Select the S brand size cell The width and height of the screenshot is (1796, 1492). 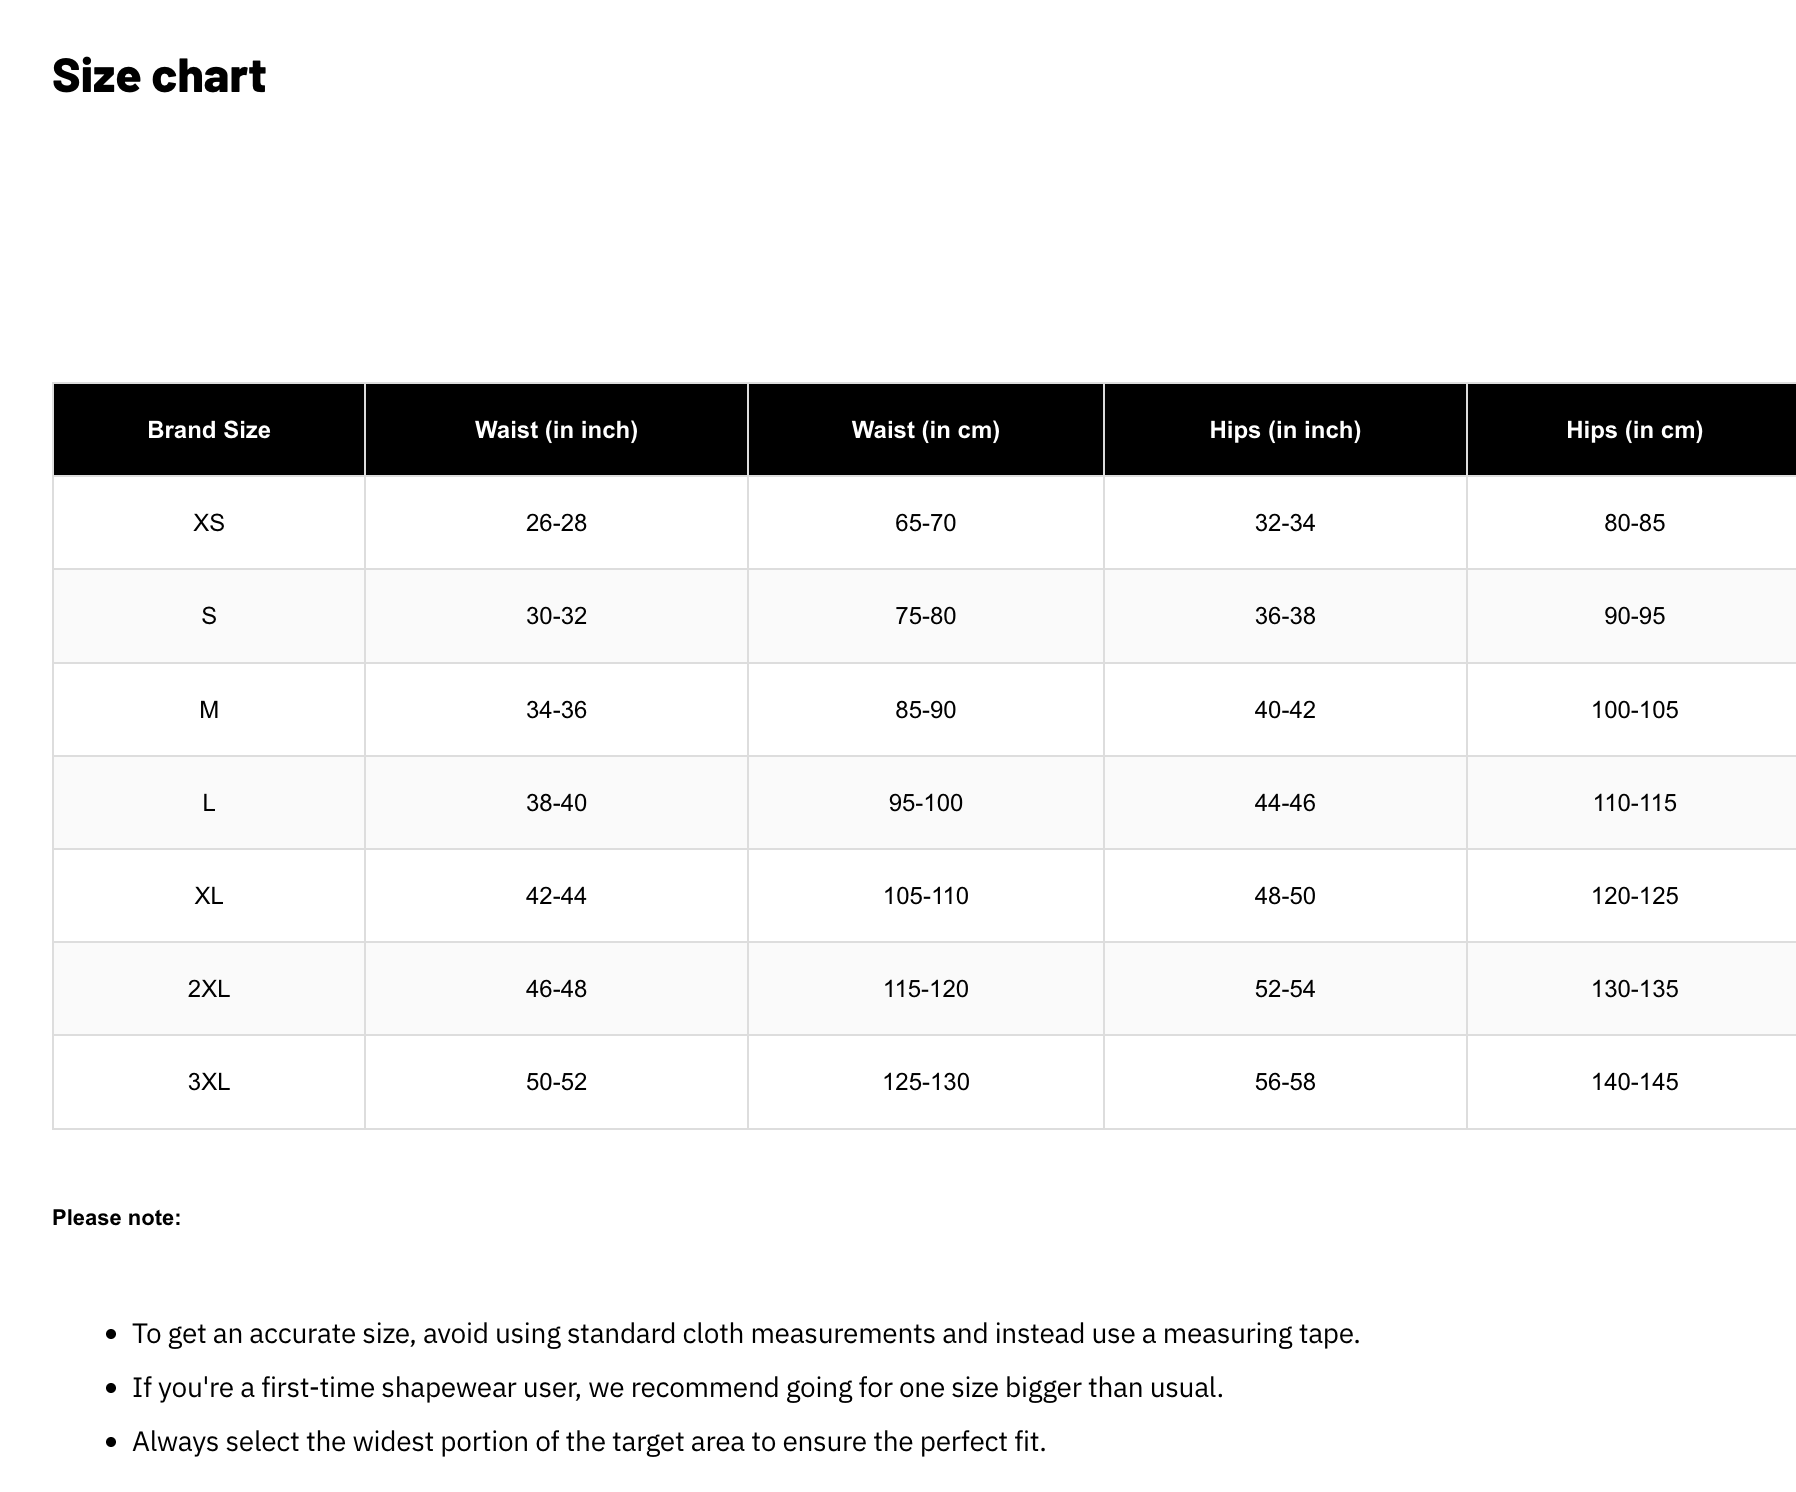209,616
